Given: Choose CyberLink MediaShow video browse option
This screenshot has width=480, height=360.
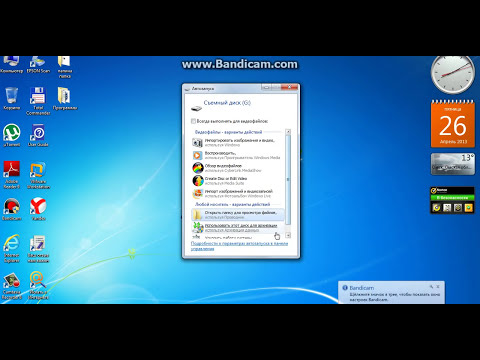Looking at the screenshot, I should 238,168.
